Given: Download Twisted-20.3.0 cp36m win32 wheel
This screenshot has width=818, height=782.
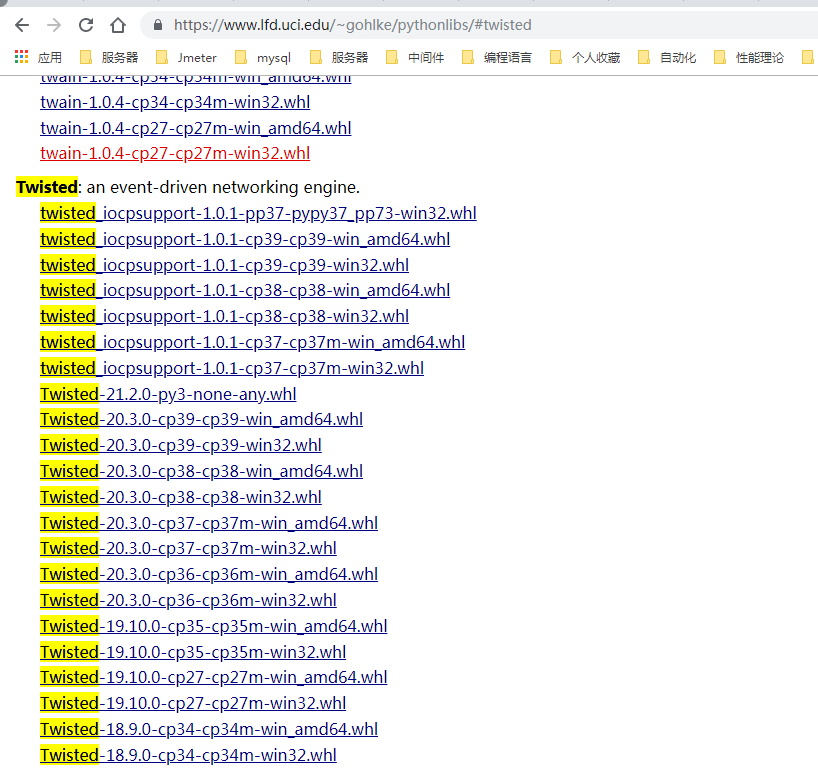Looking at the screenshot, I should (x=188, y=600).
